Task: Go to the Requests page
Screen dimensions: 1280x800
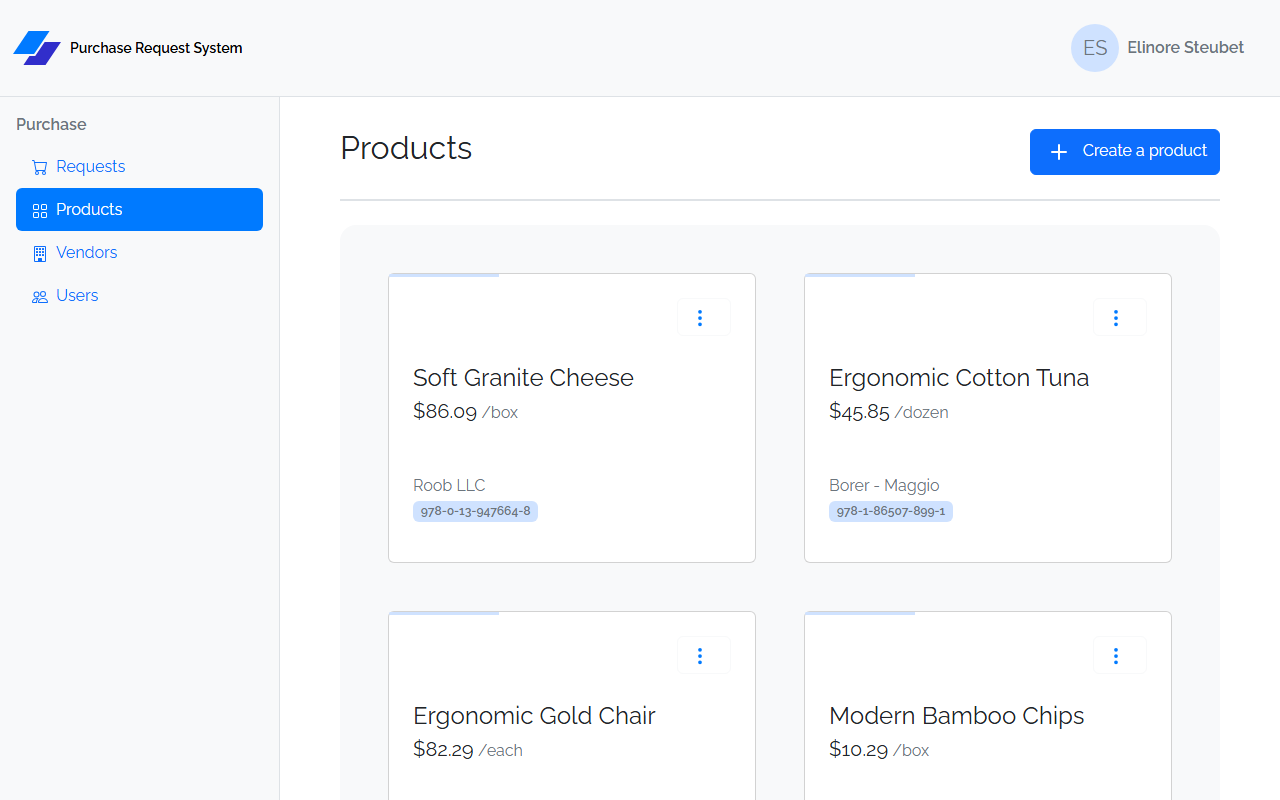Action: tap(139, 167)
